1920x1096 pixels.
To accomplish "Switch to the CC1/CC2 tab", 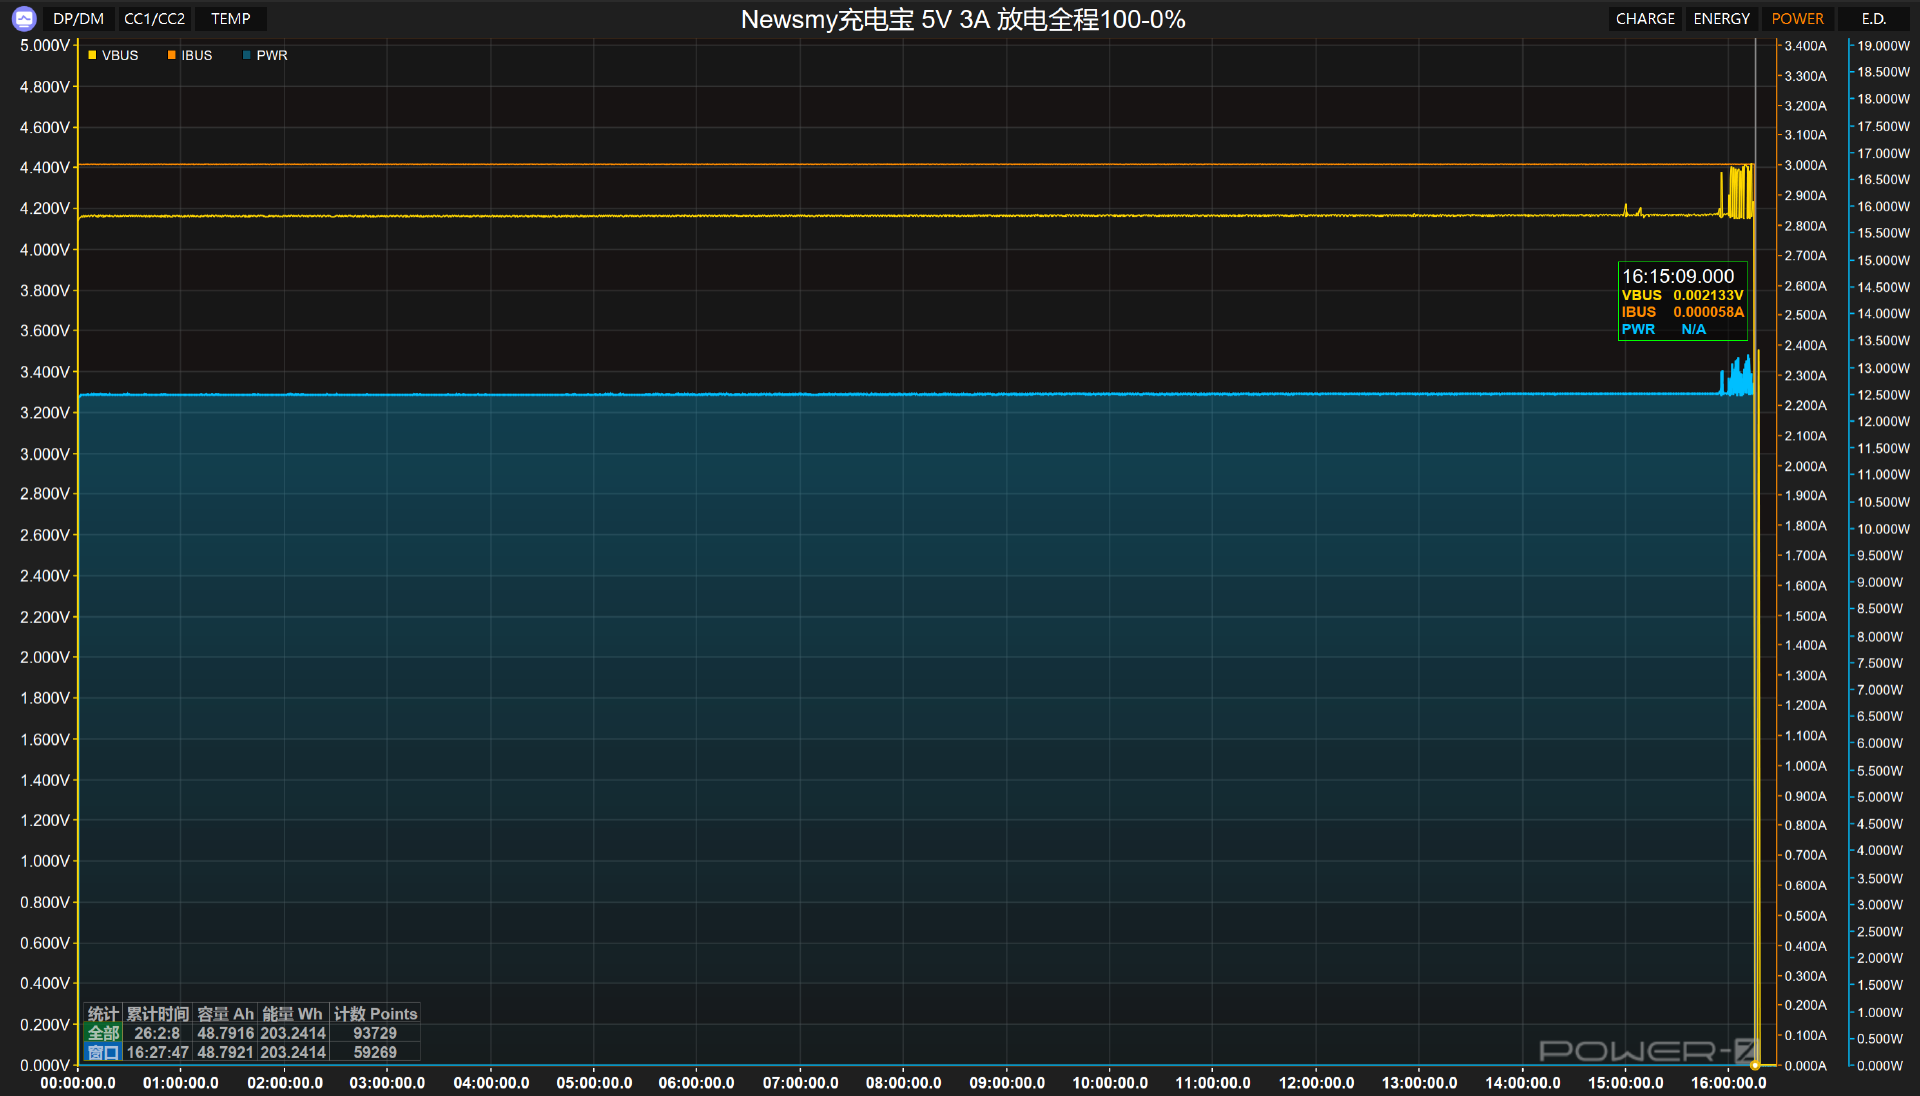I will tap(154, 19).
